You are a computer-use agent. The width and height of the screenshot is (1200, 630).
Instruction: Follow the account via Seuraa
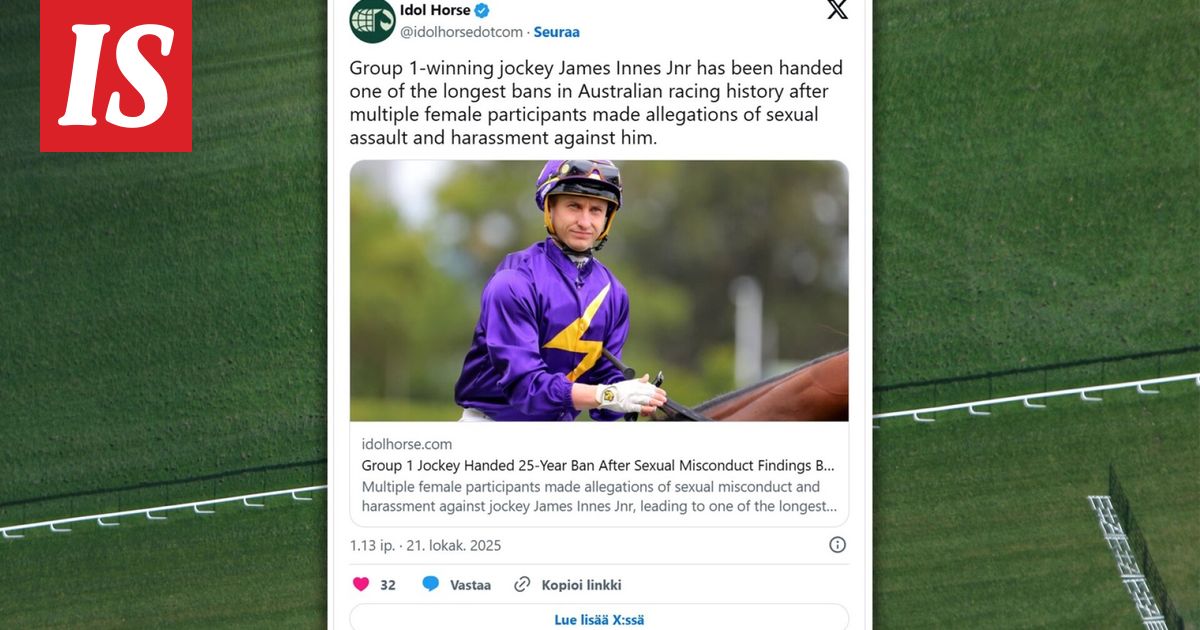point(557,32)
